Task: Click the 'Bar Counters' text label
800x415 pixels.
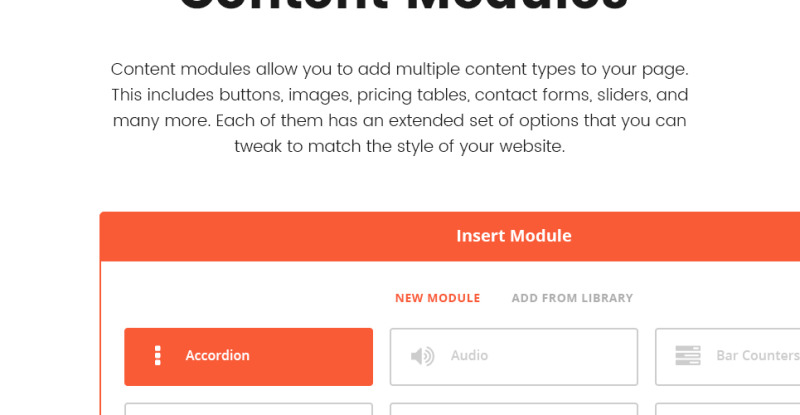Action: click(x=758, y=355)
